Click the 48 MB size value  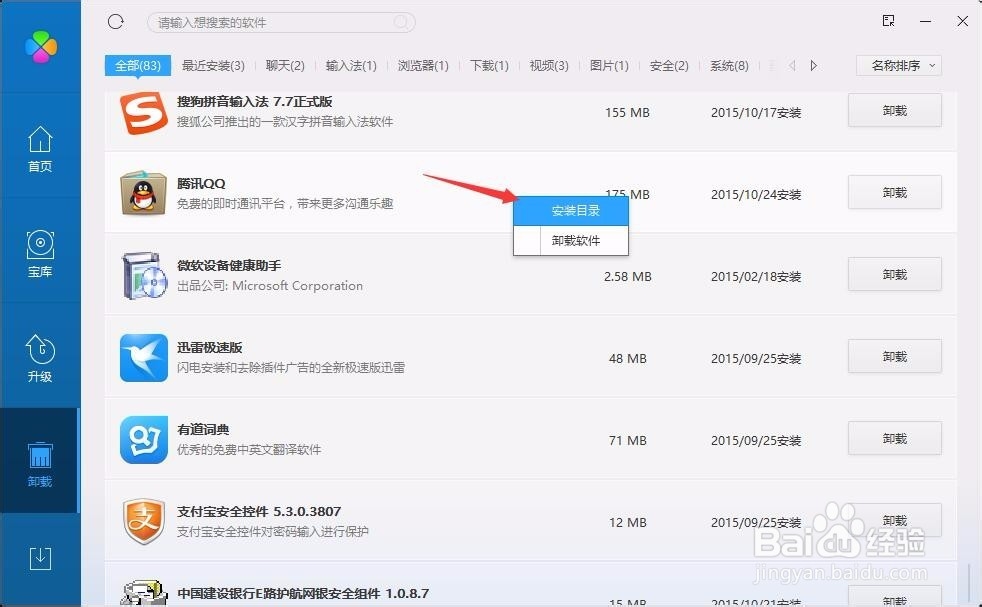[628, 359]
